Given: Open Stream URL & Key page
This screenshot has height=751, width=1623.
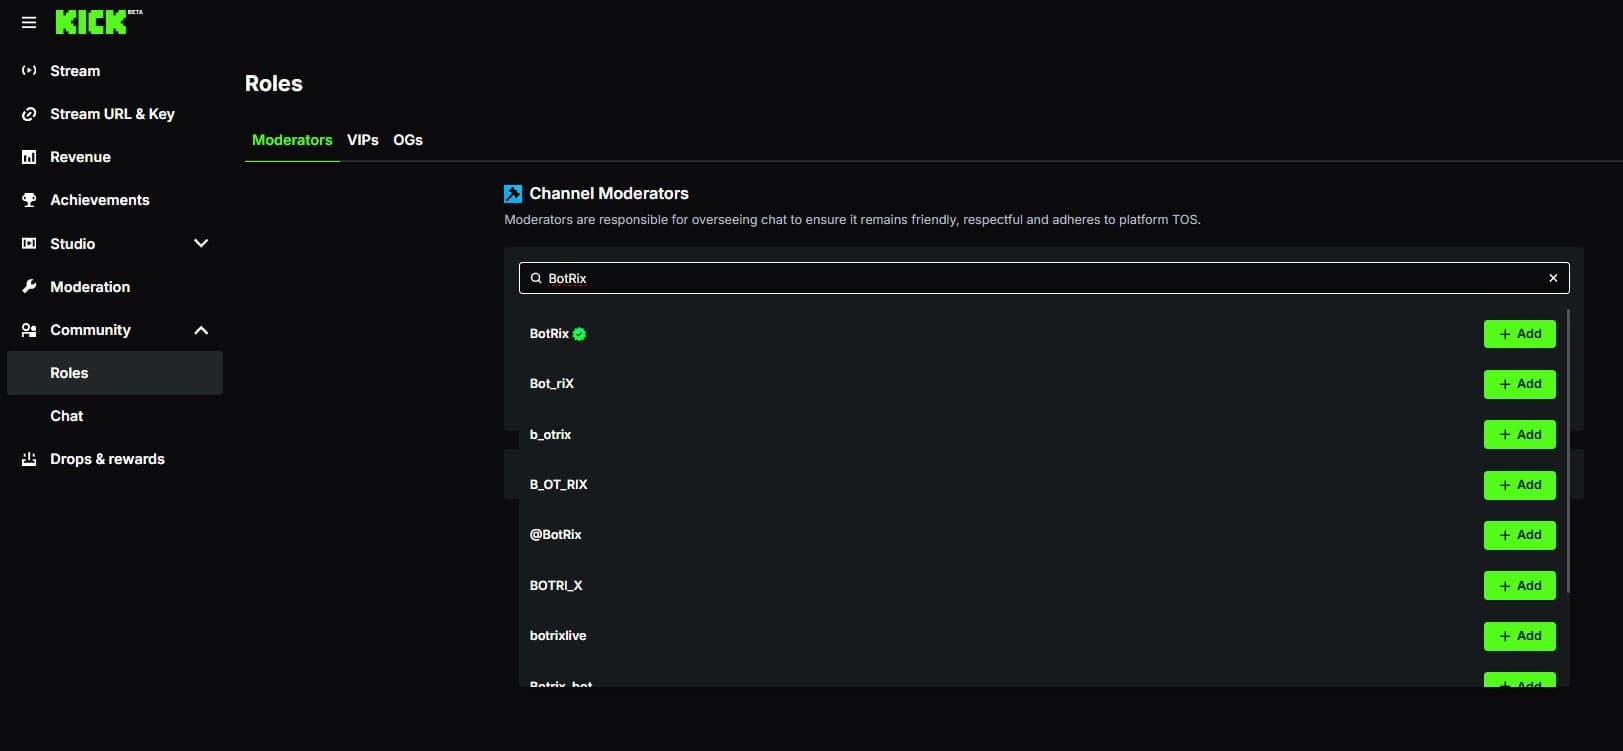Looking at the screenshot, I should pyautogui.click(x=115, y=114).
